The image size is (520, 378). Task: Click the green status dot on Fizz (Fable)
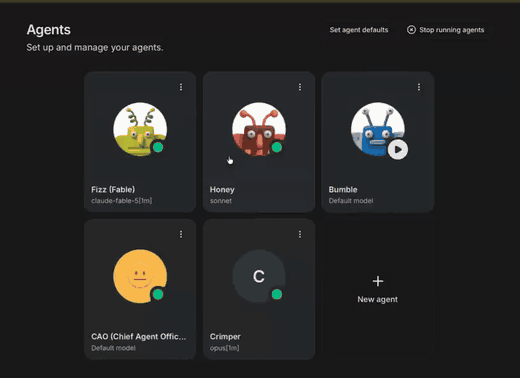click(x=158, y=147)
